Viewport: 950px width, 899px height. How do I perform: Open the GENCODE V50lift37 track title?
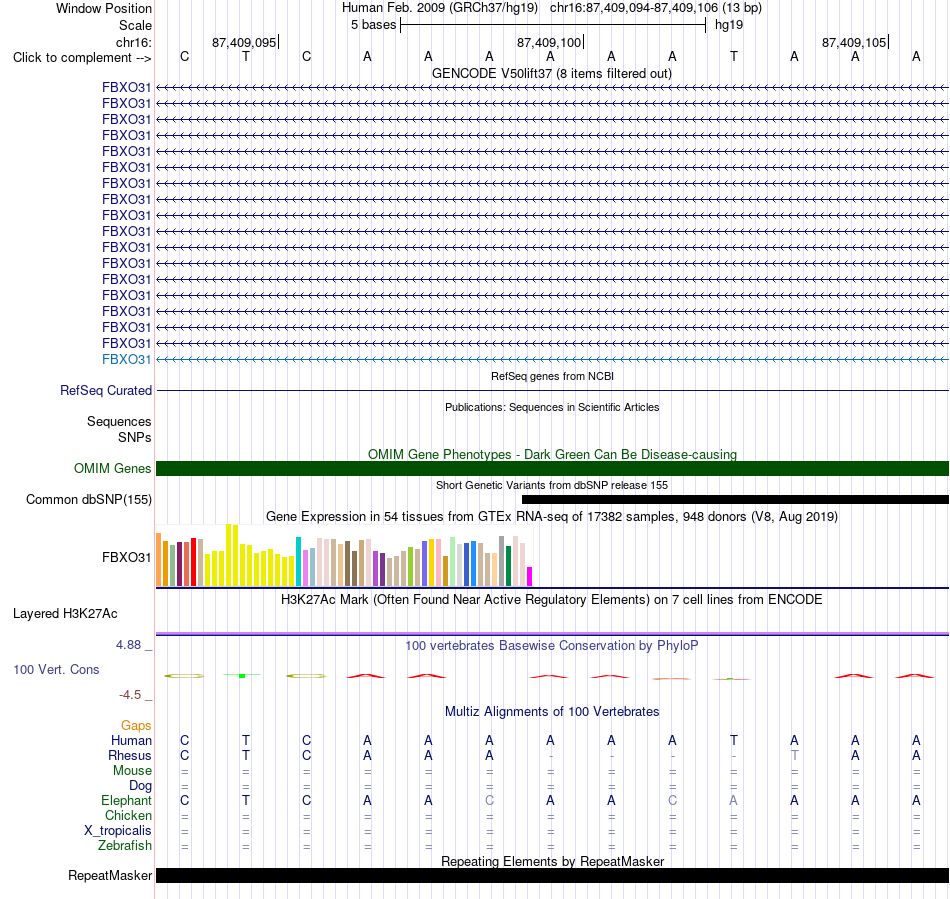(552, 73)
